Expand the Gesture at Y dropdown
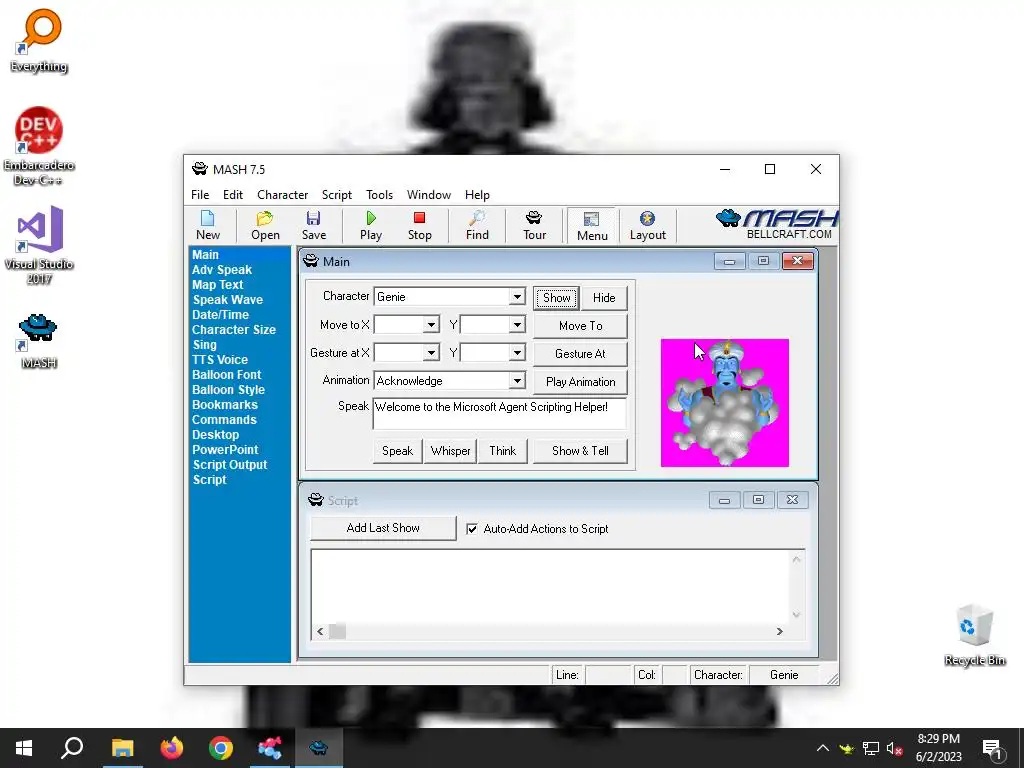The height and width of the screenshot is (768, 1024). [517, 353]
